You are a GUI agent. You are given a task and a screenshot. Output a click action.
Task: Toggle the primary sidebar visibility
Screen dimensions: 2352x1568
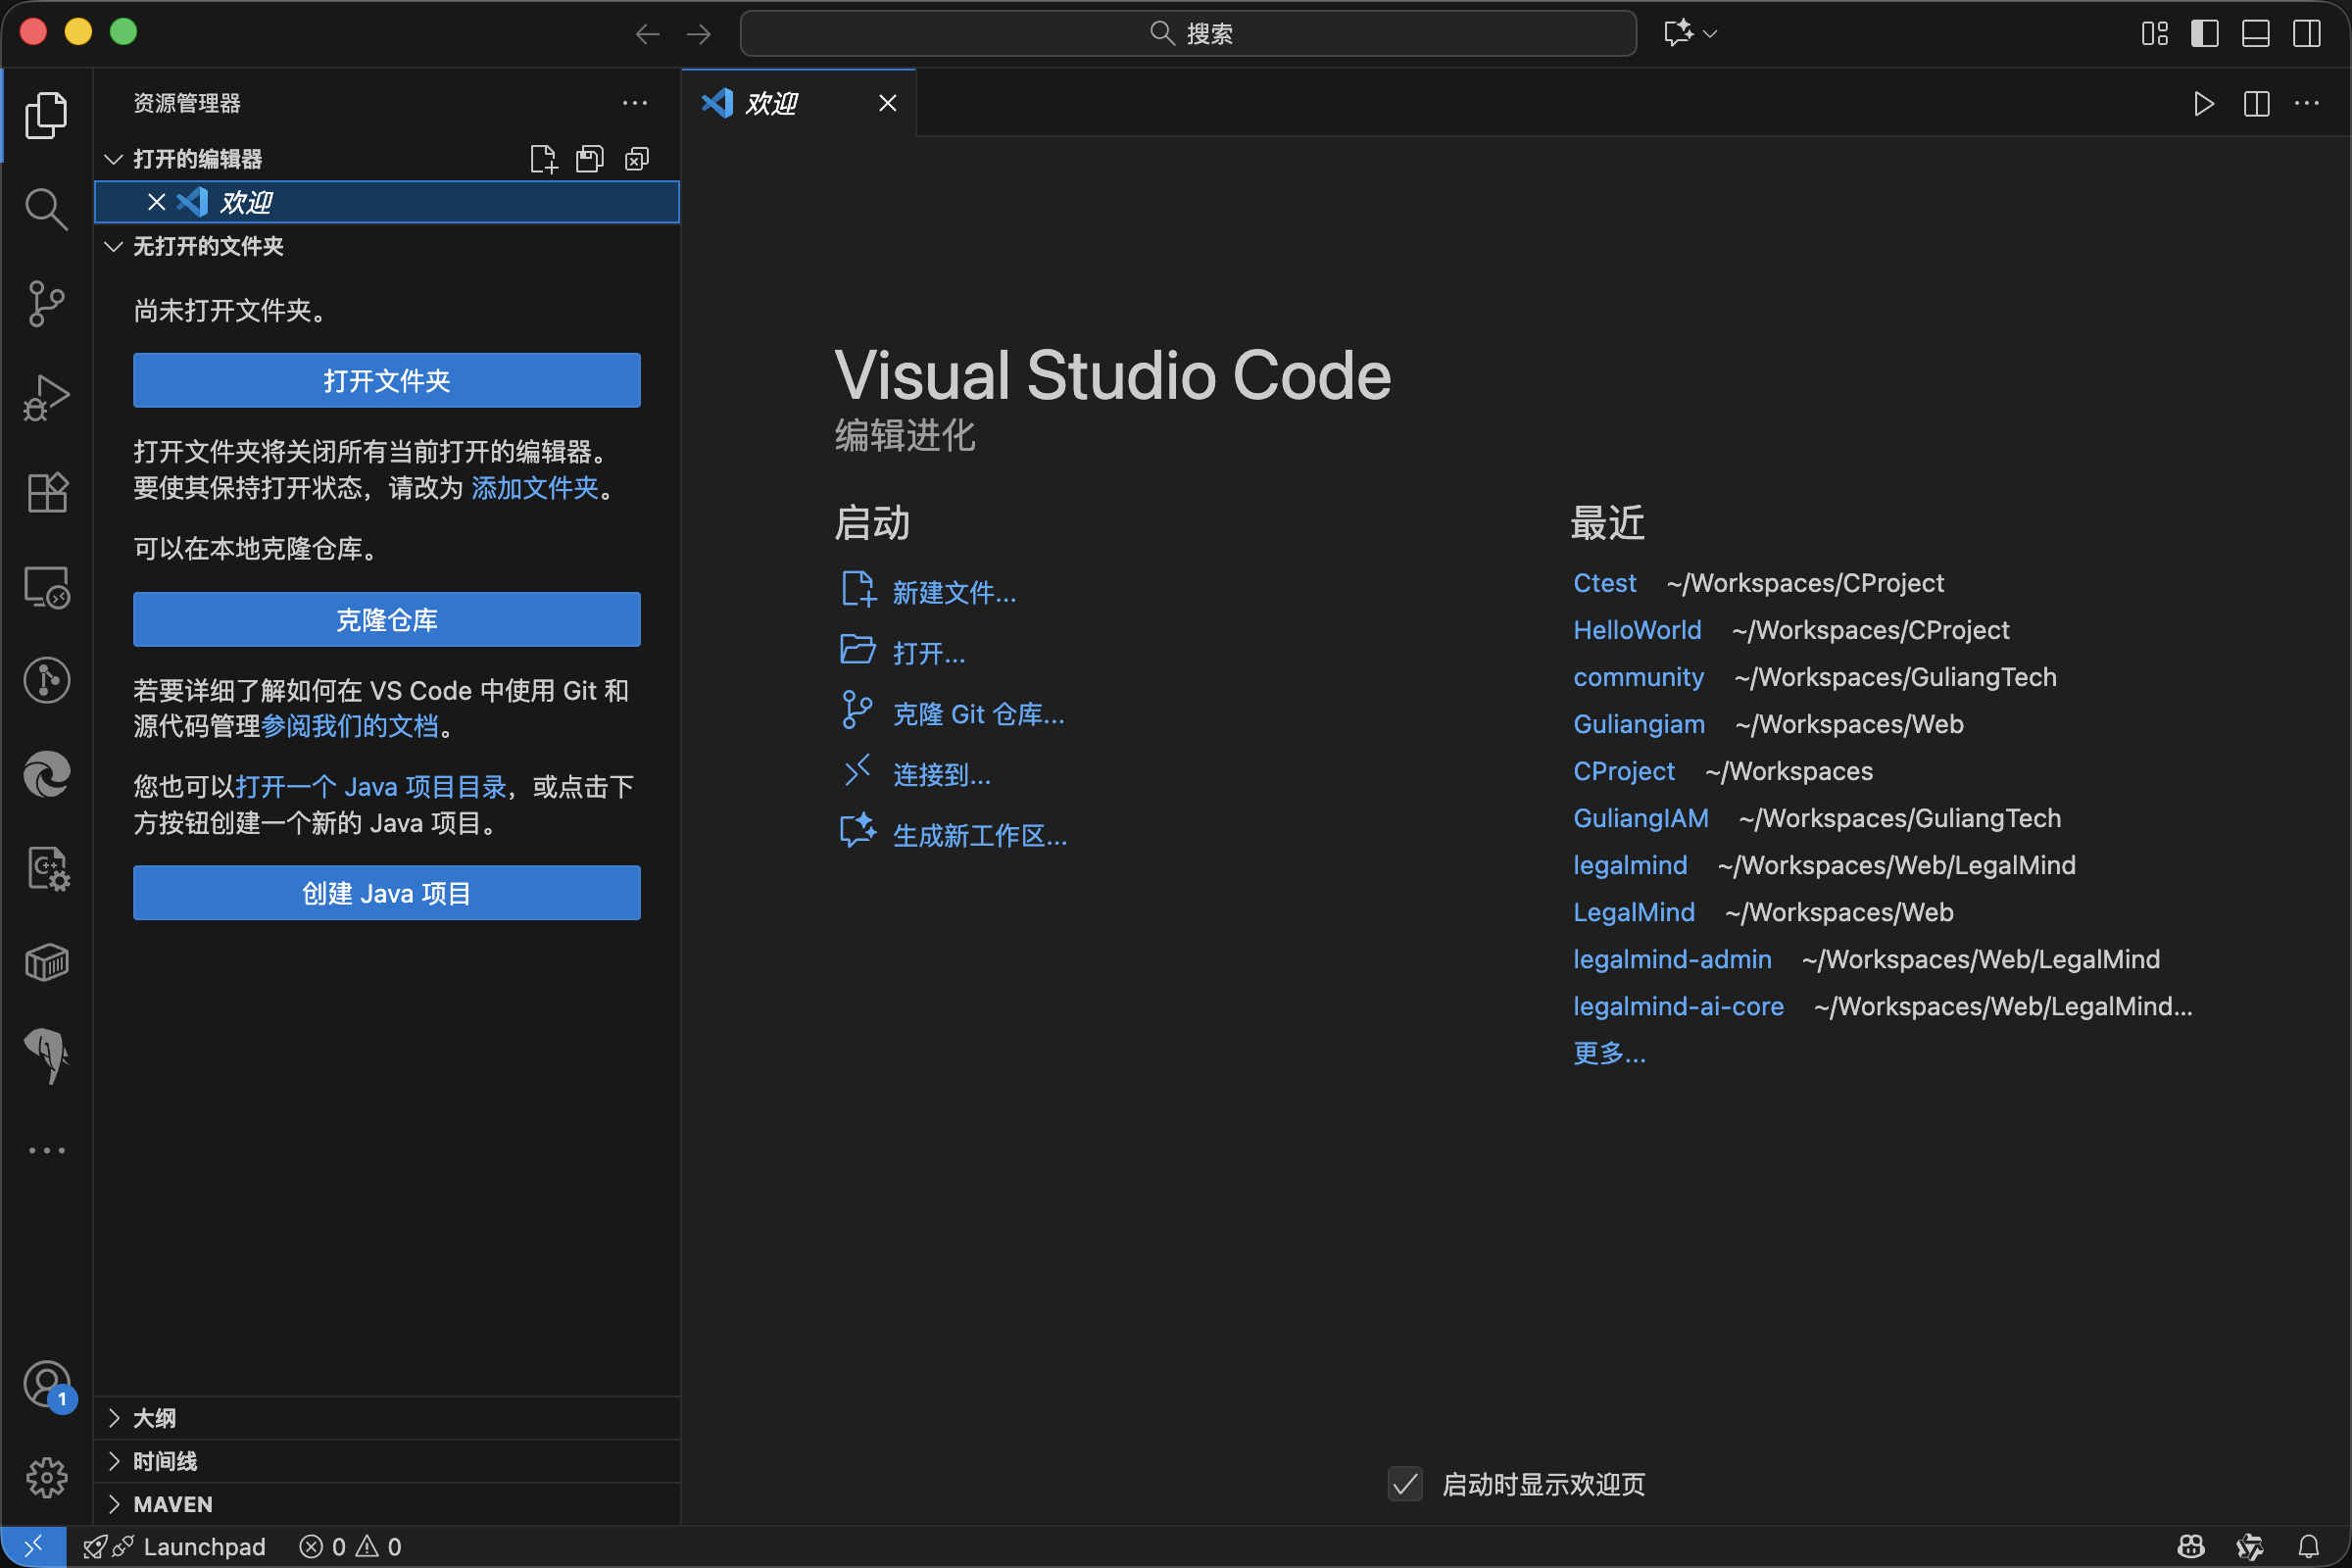[2204, 33]
